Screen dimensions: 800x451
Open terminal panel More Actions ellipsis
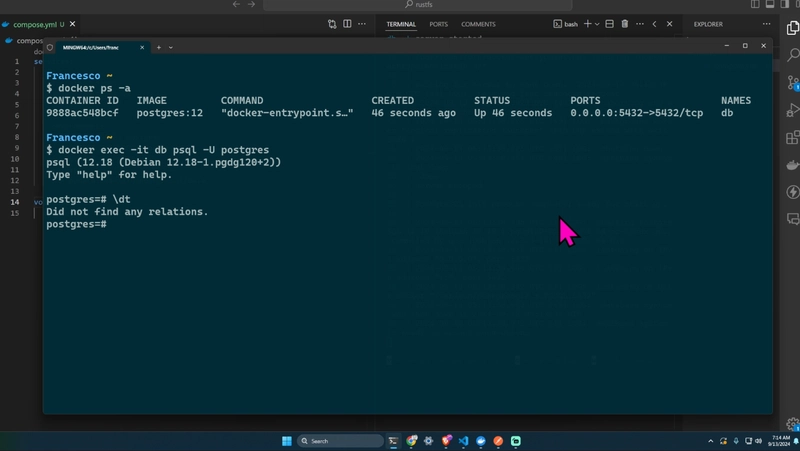point(640,23)
